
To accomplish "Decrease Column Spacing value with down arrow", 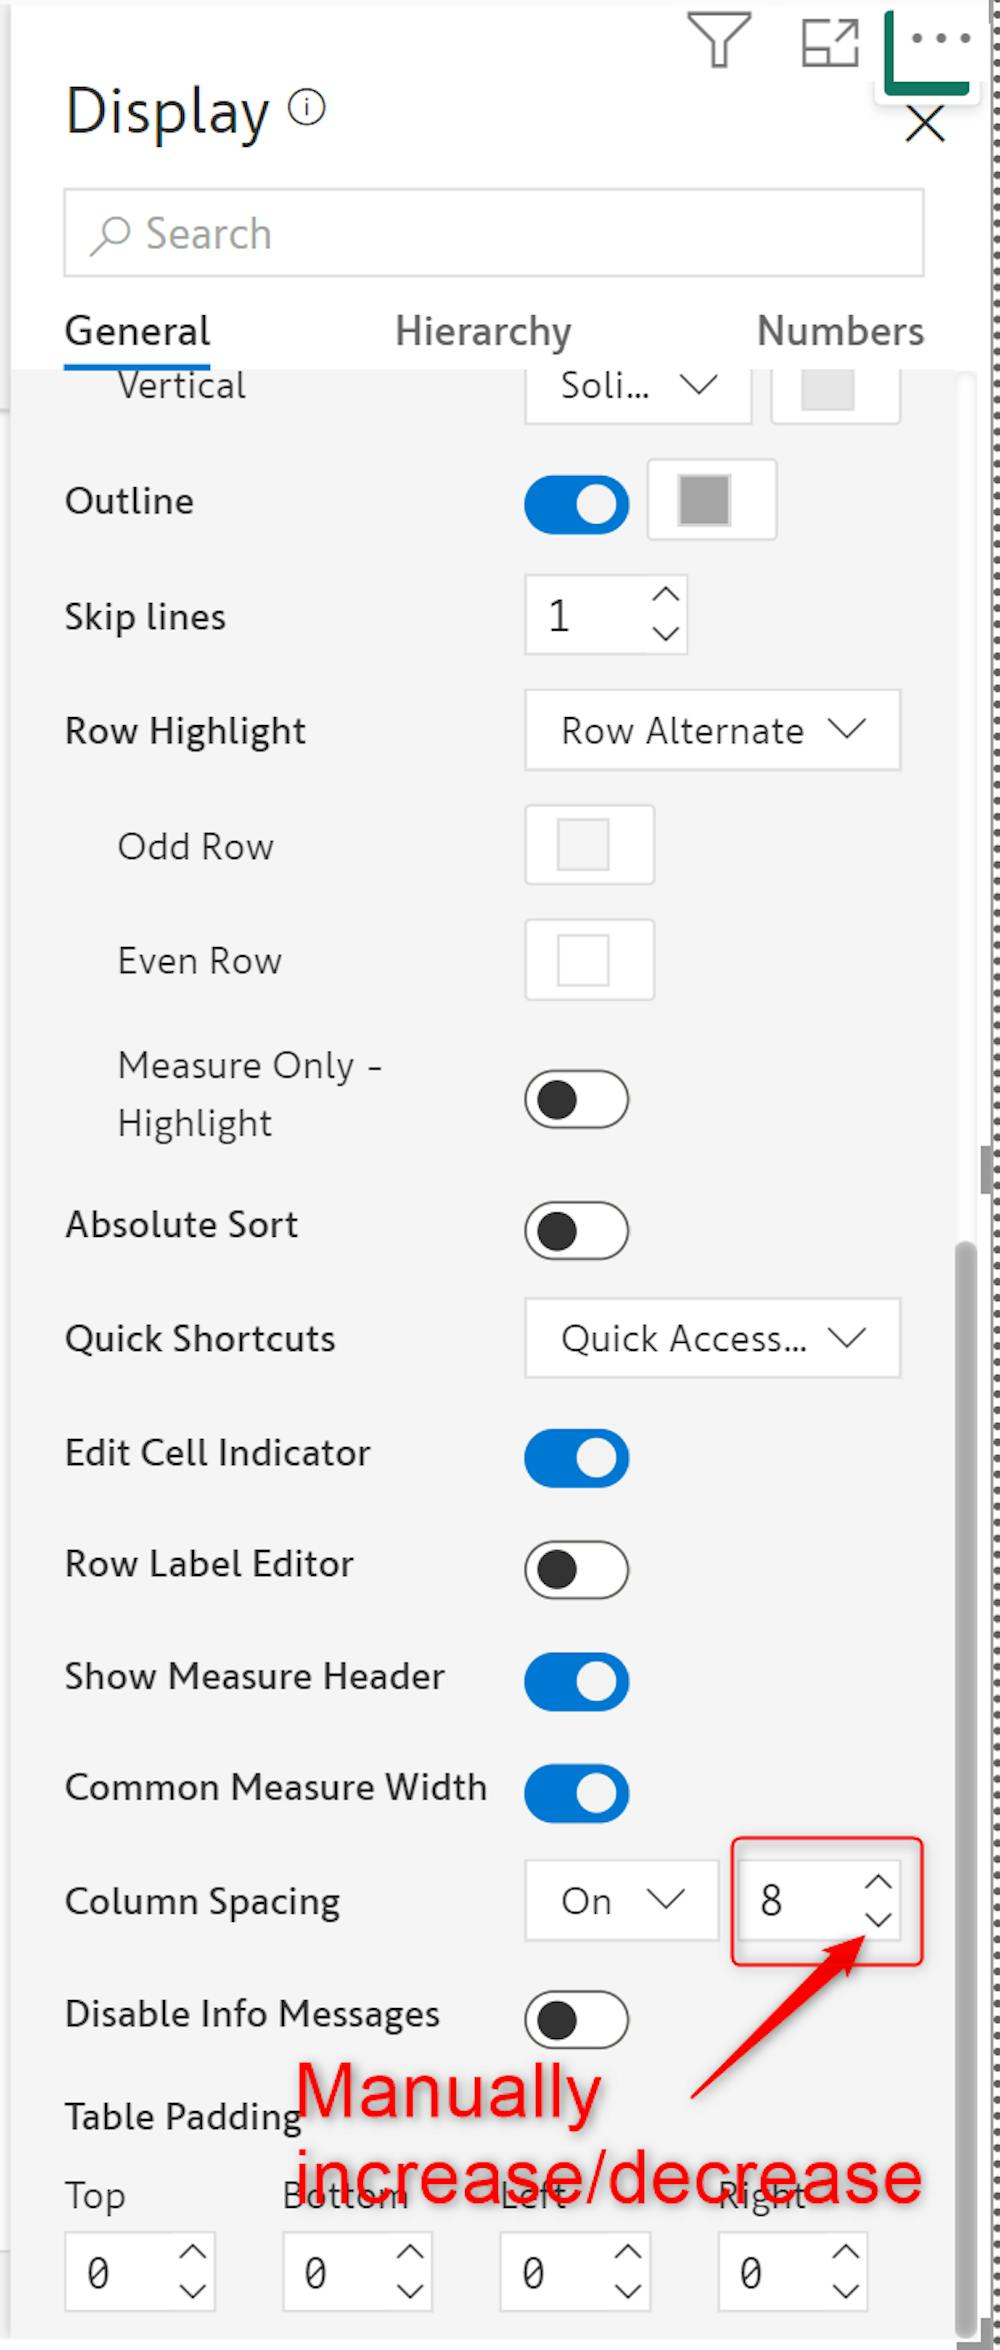I will coord(878,1920).
